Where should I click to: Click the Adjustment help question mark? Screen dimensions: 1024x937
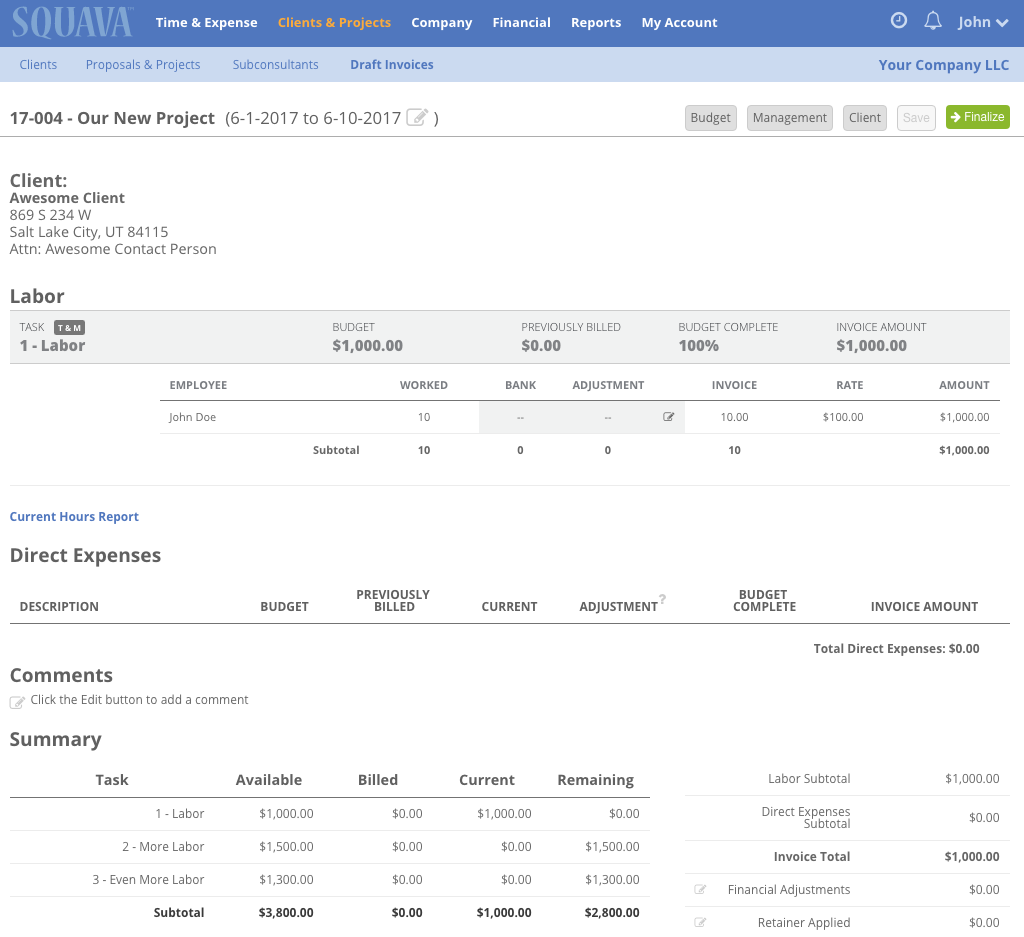(662, 599)
